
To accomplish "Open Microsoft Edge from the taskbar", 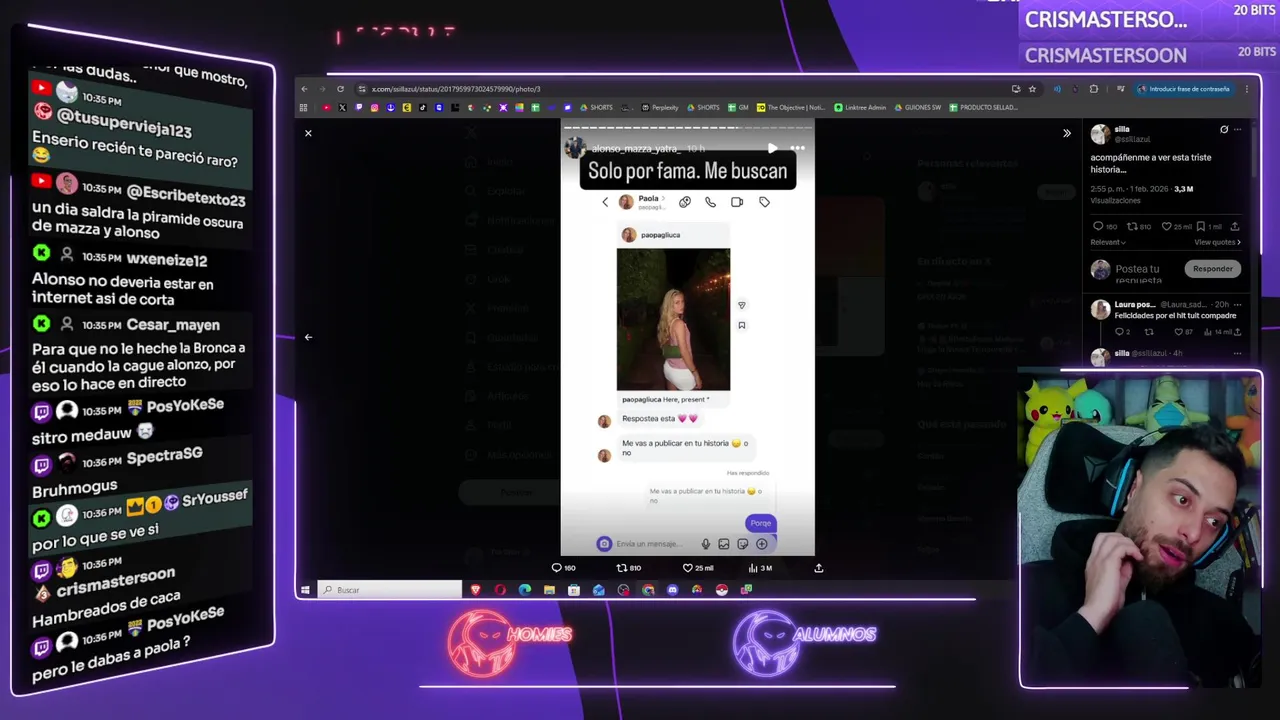I will 525,590.
